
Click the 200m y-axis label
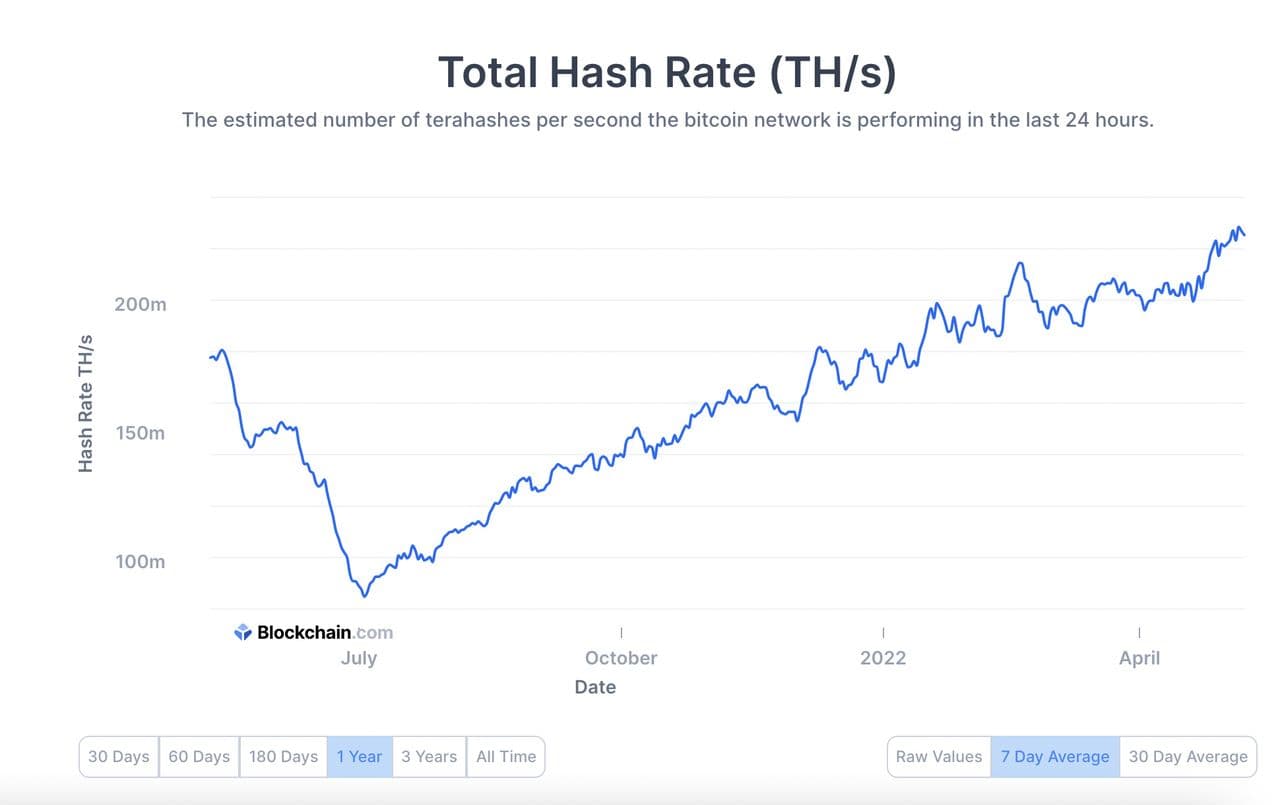tap(140, 304)
